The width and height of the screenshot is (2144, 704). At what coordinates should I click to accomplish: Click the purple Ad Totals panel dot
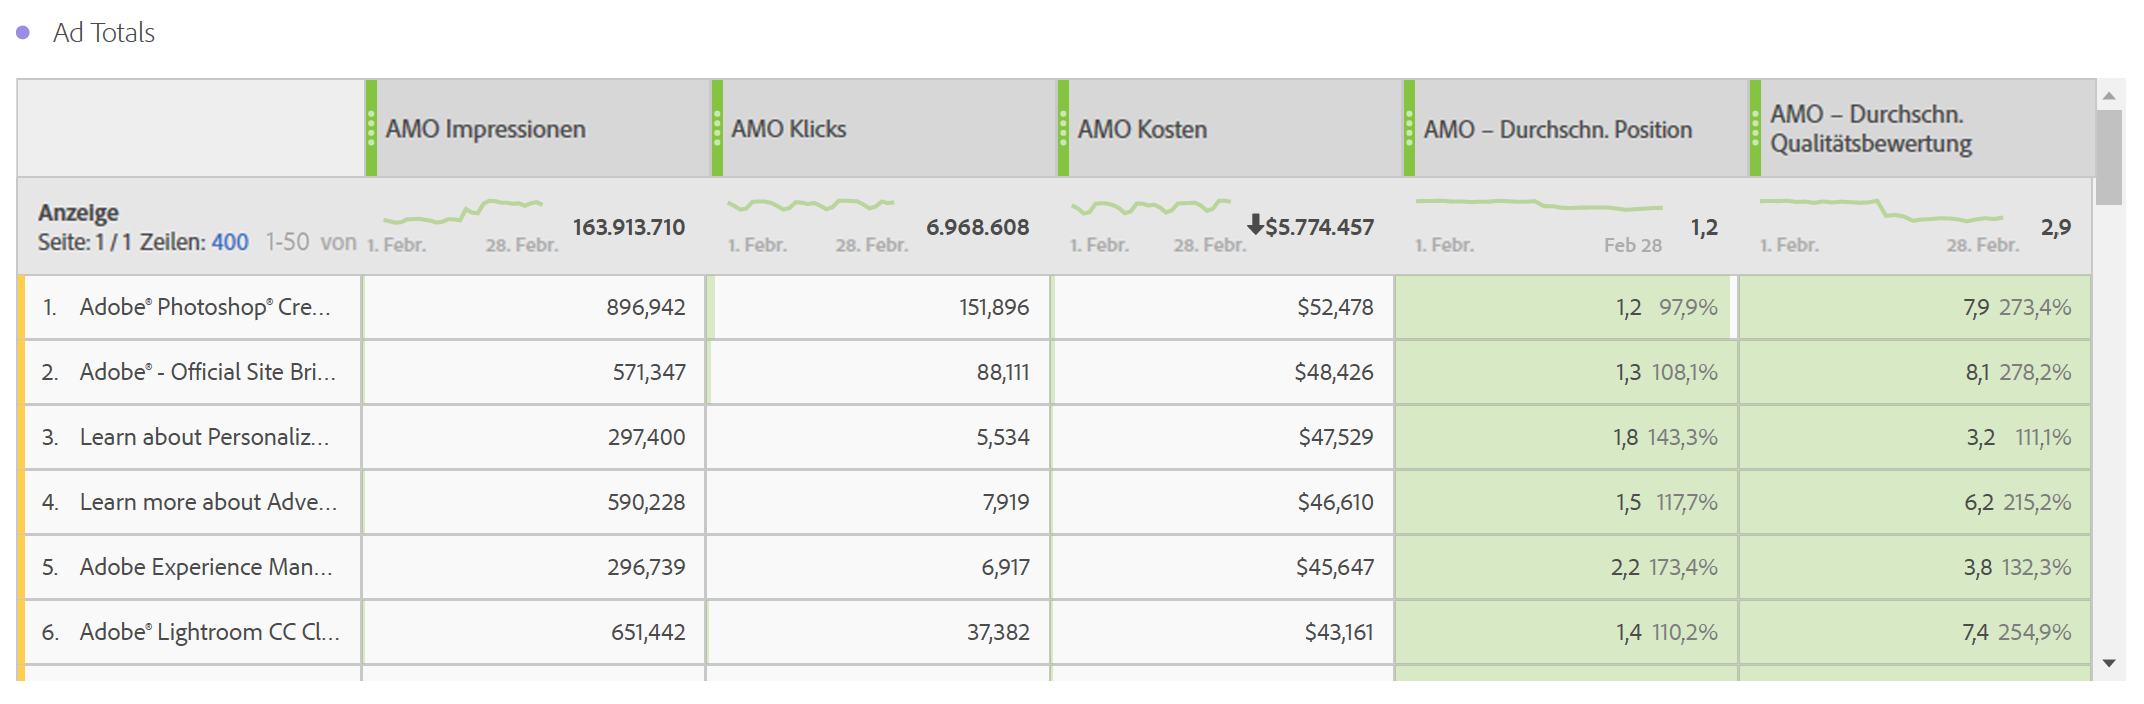23,33
